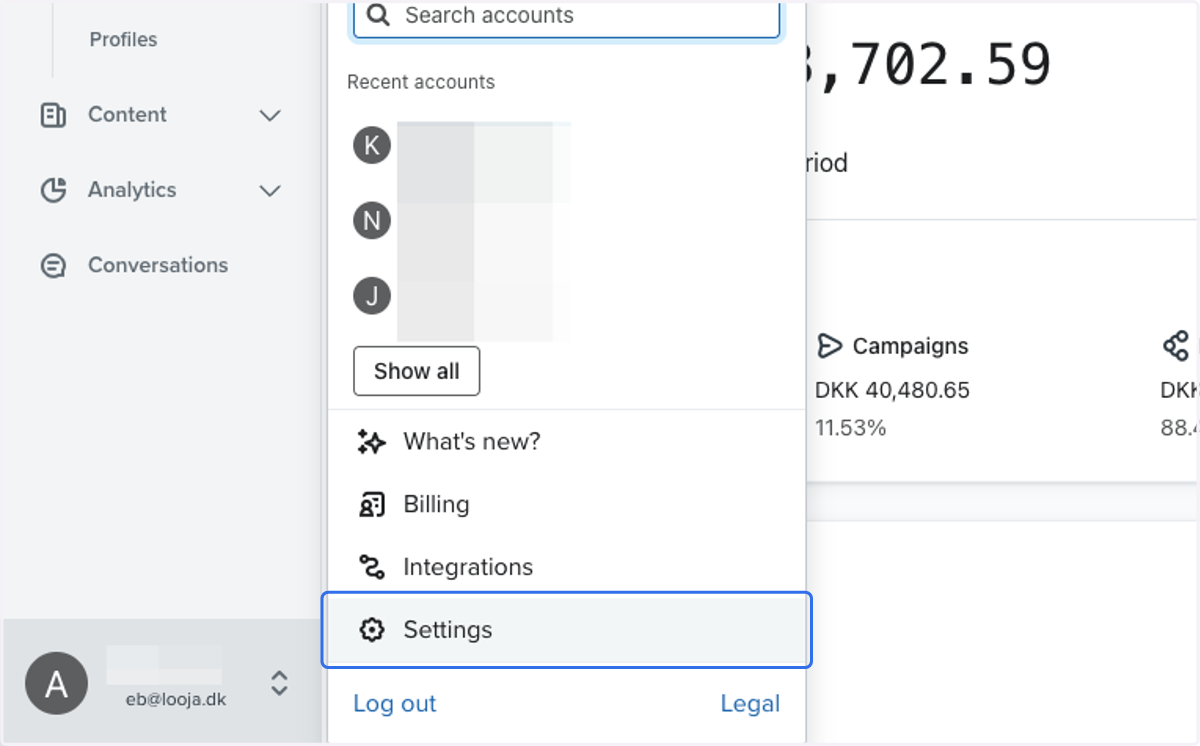This screenshot has height=746, width=1200.
Task: Click the Show all button
Action: coord(417,371)
